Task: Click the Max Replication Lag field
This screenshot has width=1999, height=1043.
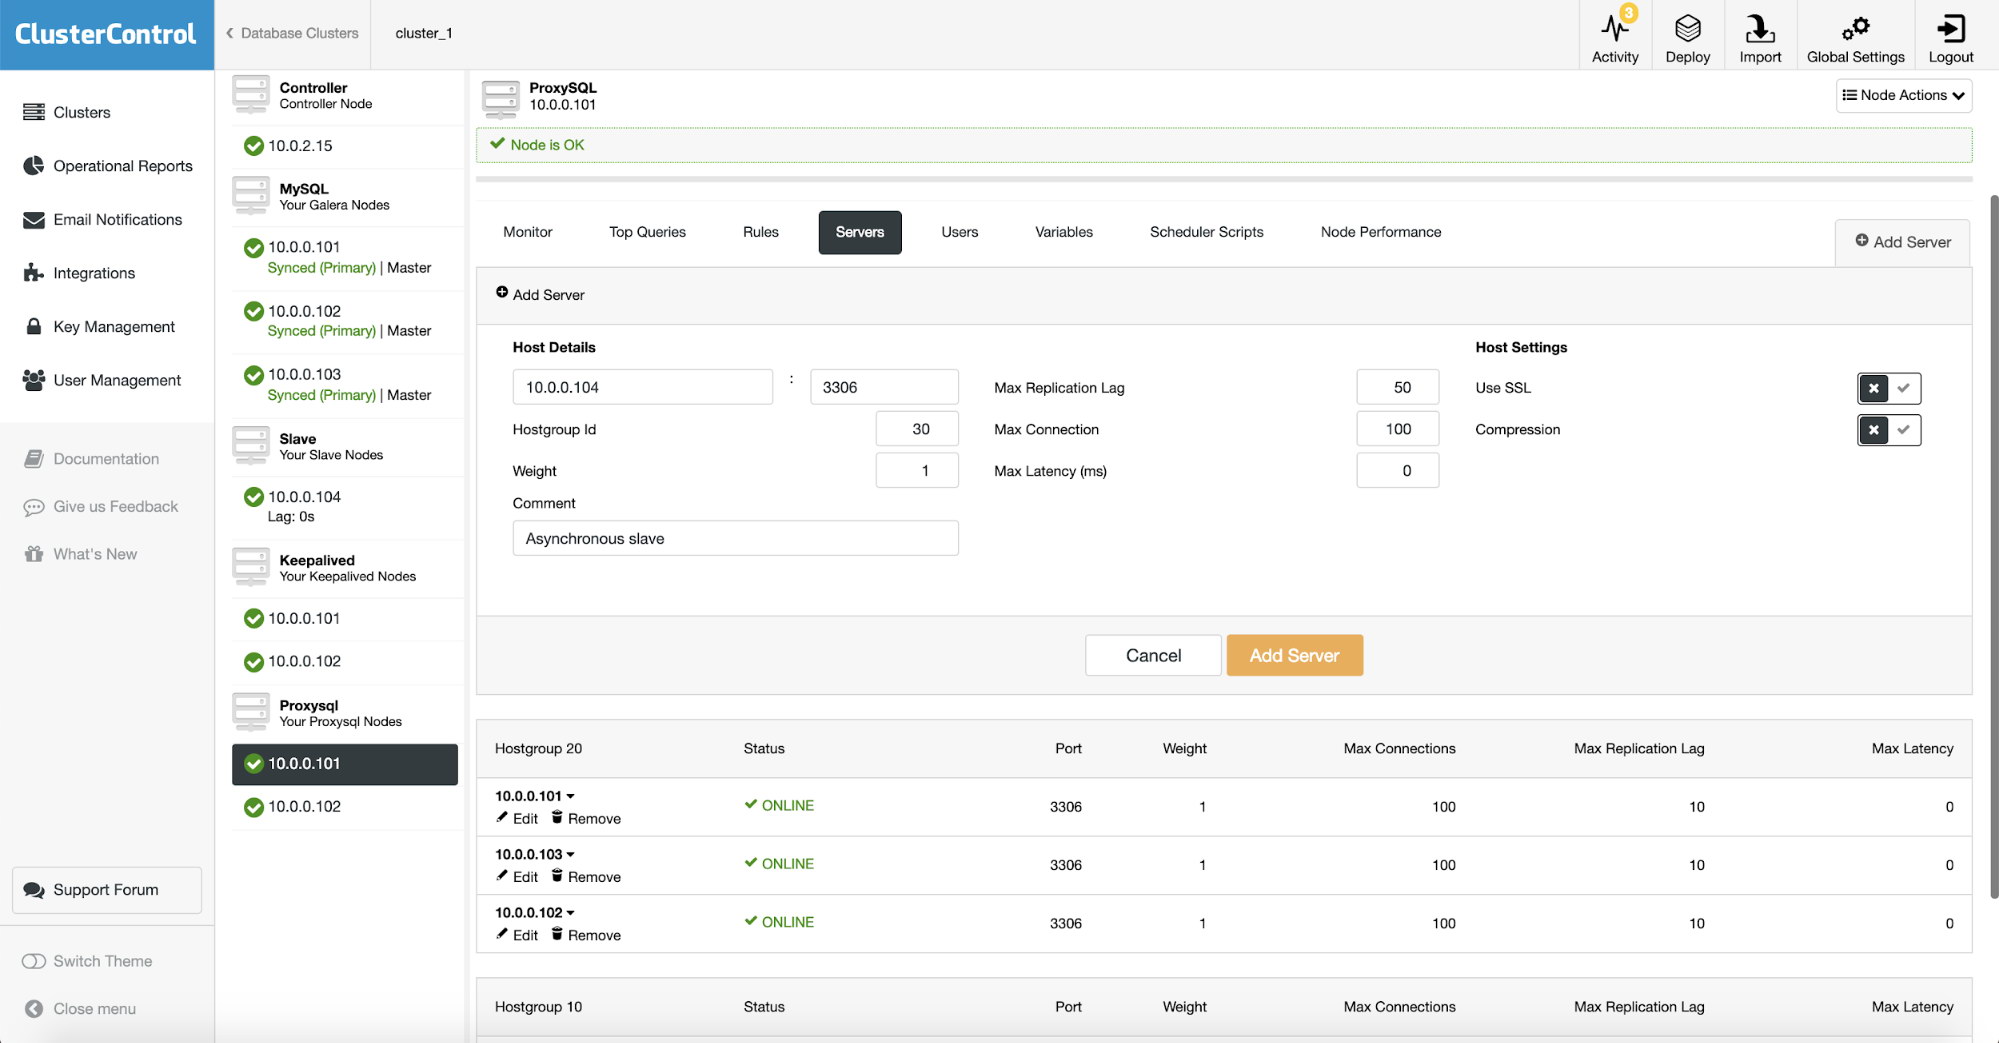Action: click(x=1397, y=387)
